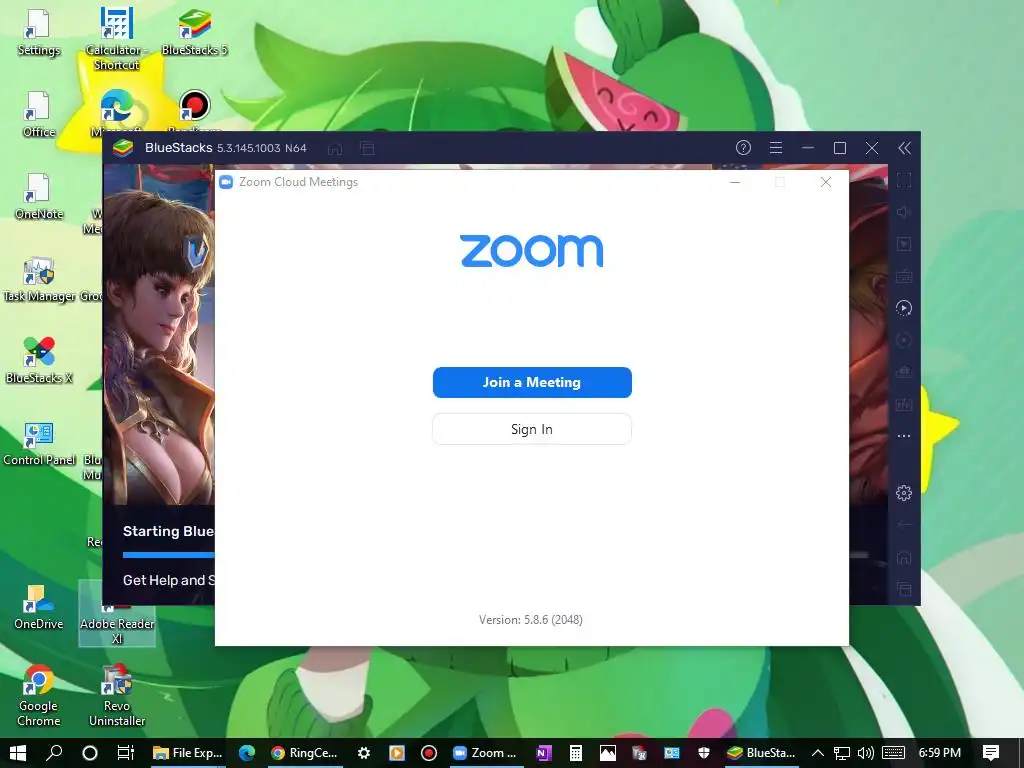The image size is (1024, 768).
Task: Open BlueStacks settings gear in sidebar
Action: click(904, 492)
